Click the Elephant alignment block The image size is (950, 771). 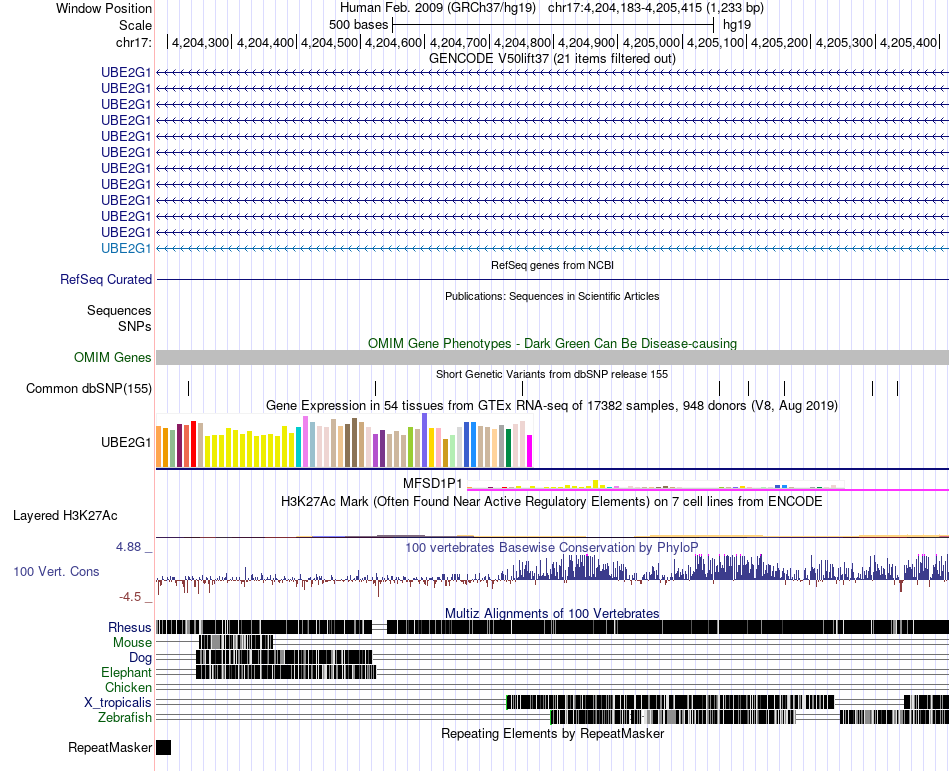click(286, 672)
